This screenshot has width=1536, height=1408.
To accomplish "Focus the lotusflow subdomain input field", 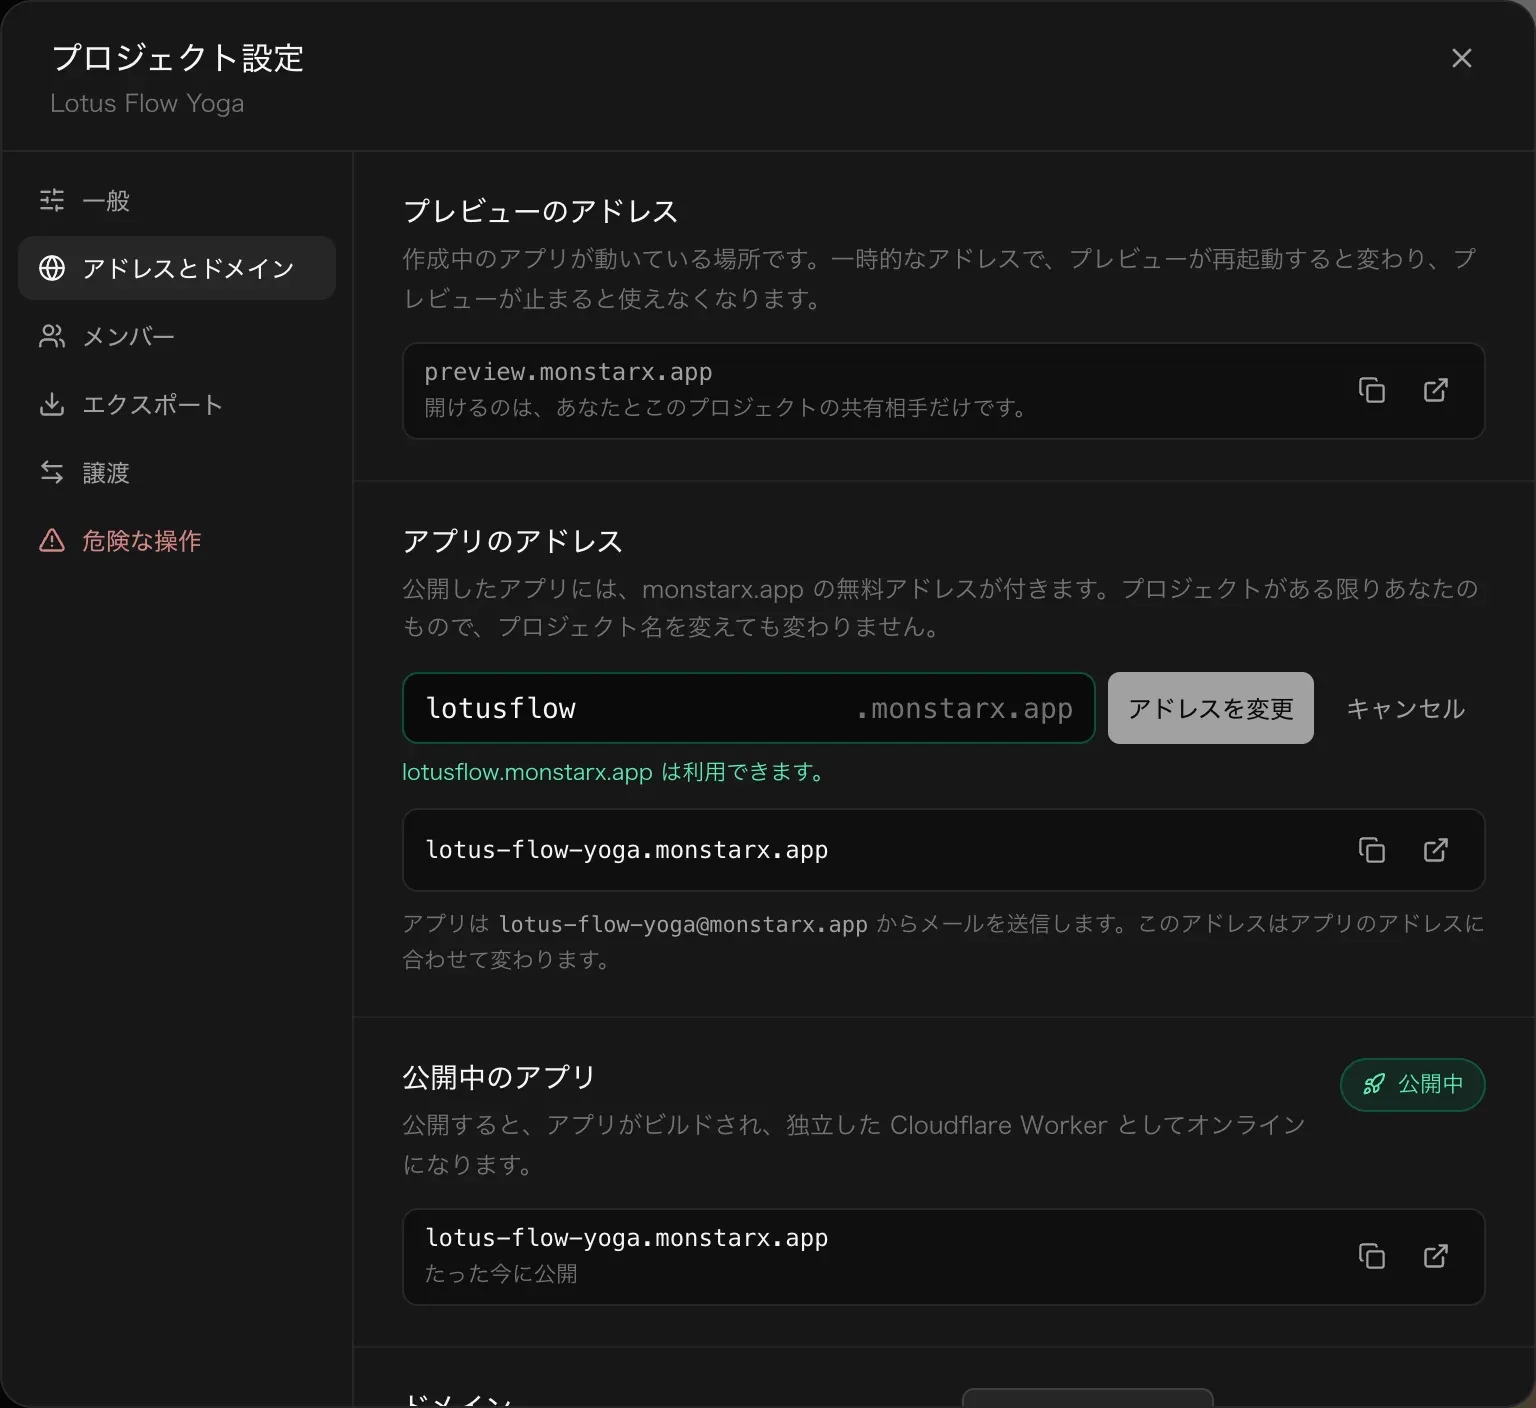I will pos(748,708).
